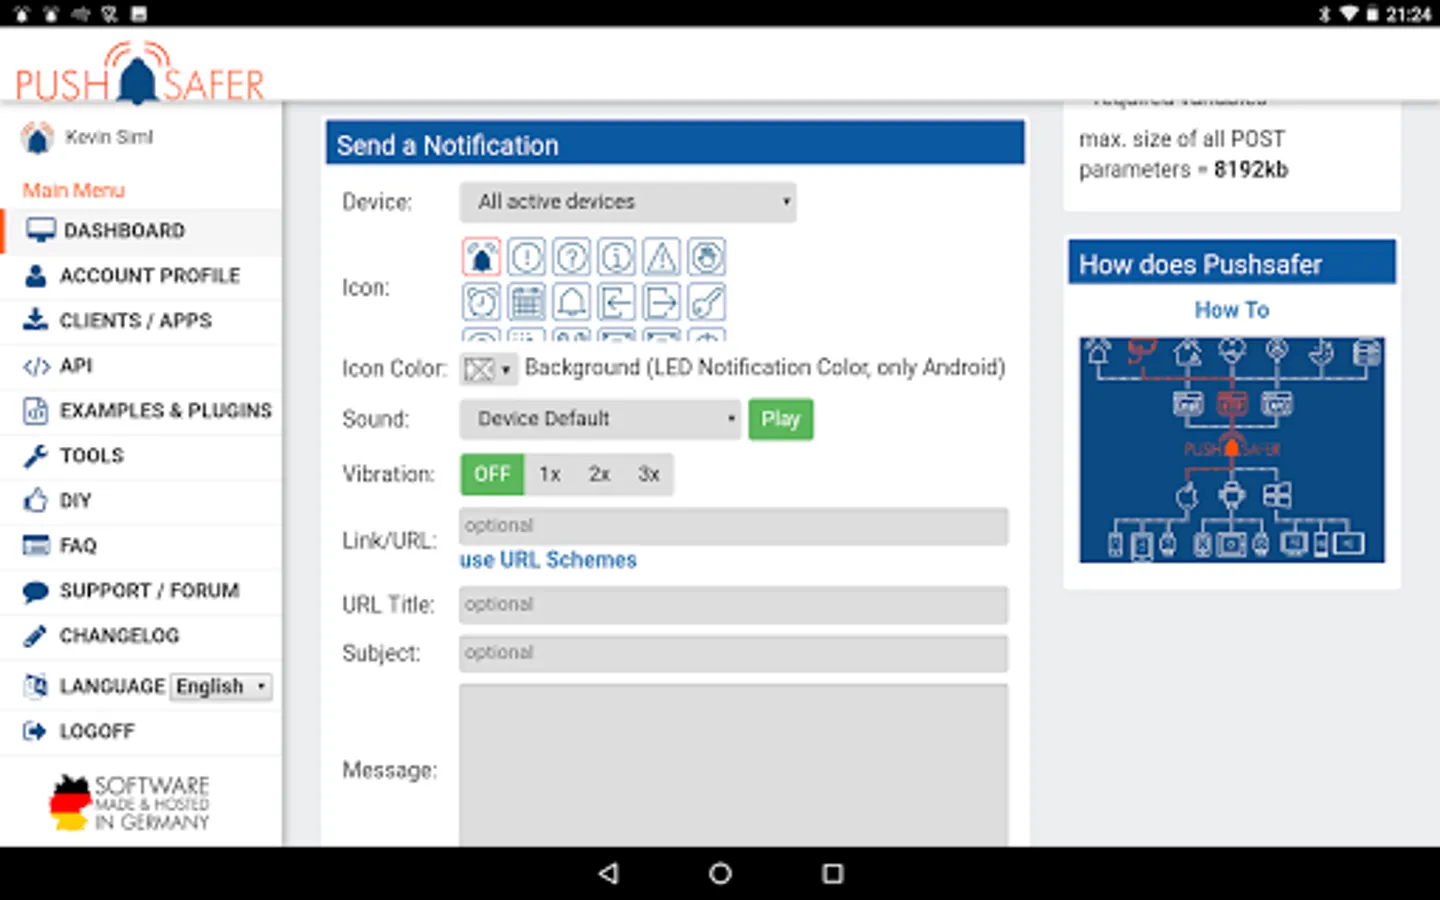1440x900 pixels.
Task: Select the alarm clock notification icon
Action: tap(481, 302)
